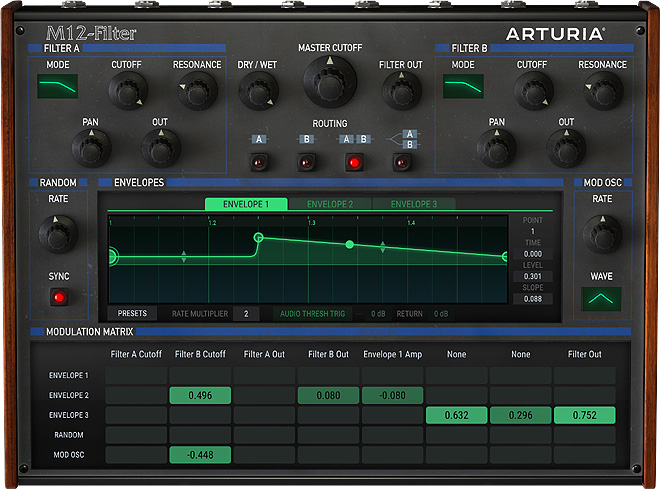
Task: Click the Envelope 3 Filter Out 0.752 amount
Action: tap(585, 415)
